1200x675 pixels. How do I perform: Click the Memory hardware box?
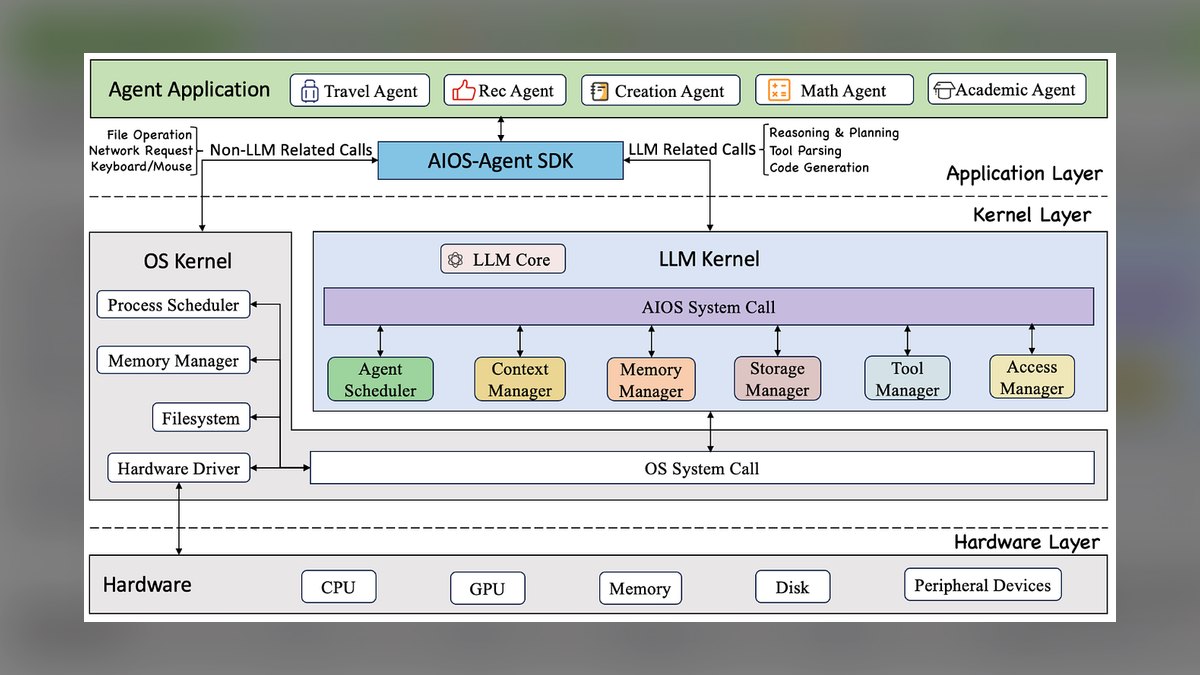640,588
